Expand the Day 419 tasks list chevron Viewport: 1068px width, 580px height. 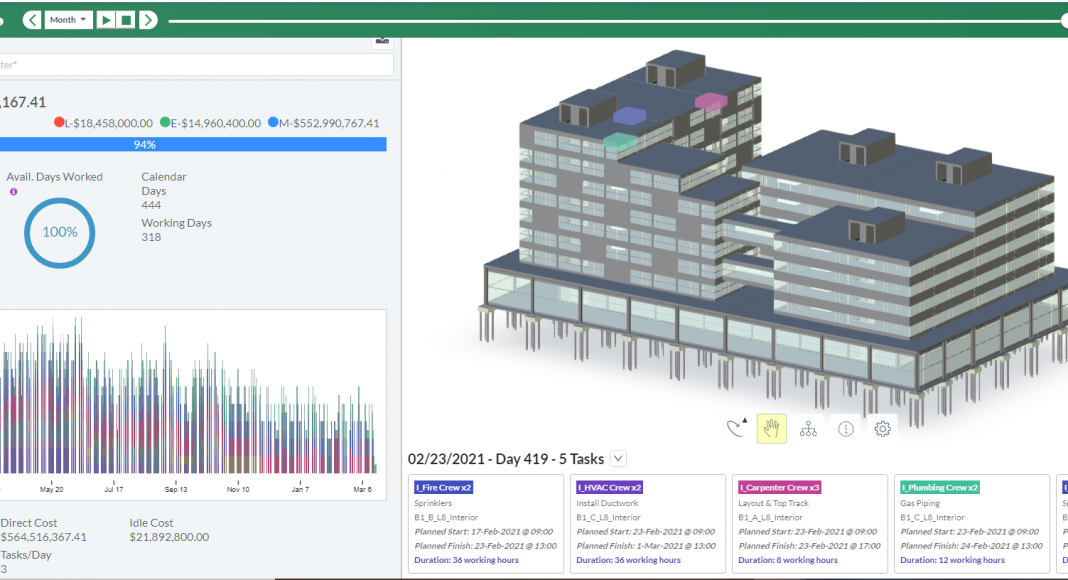tap(618, 459)
